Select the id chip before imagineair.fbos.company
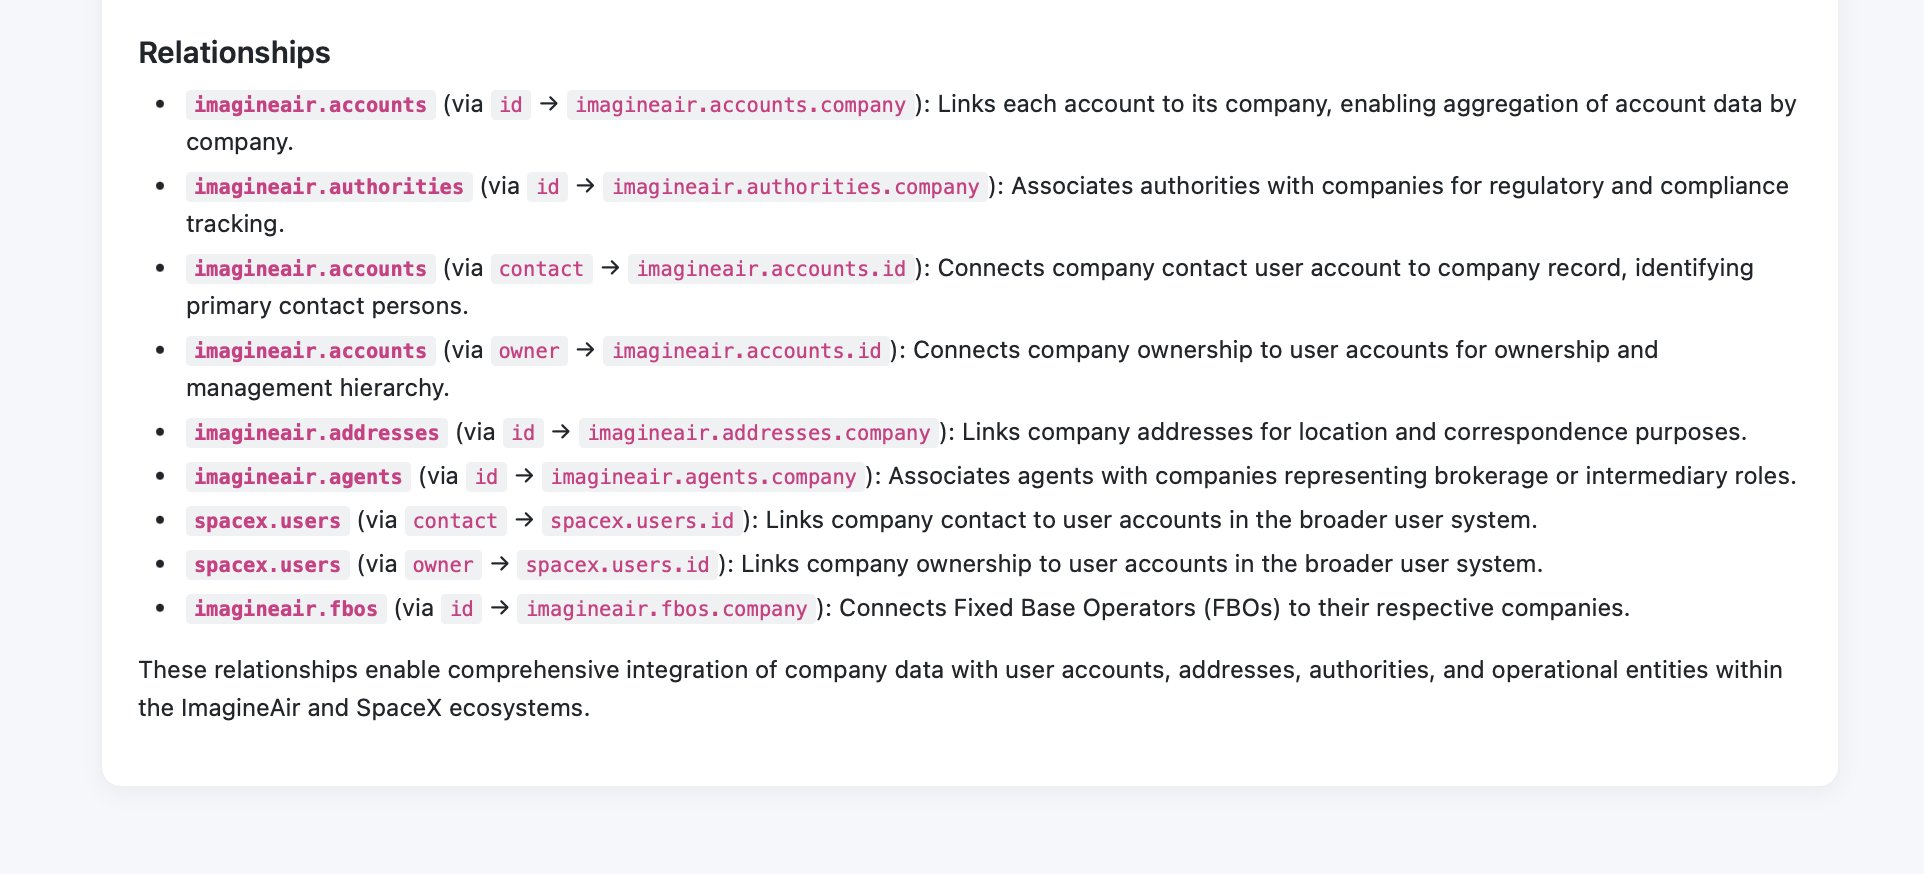This screenshot has height=874, width=1924. click(462, 609)
